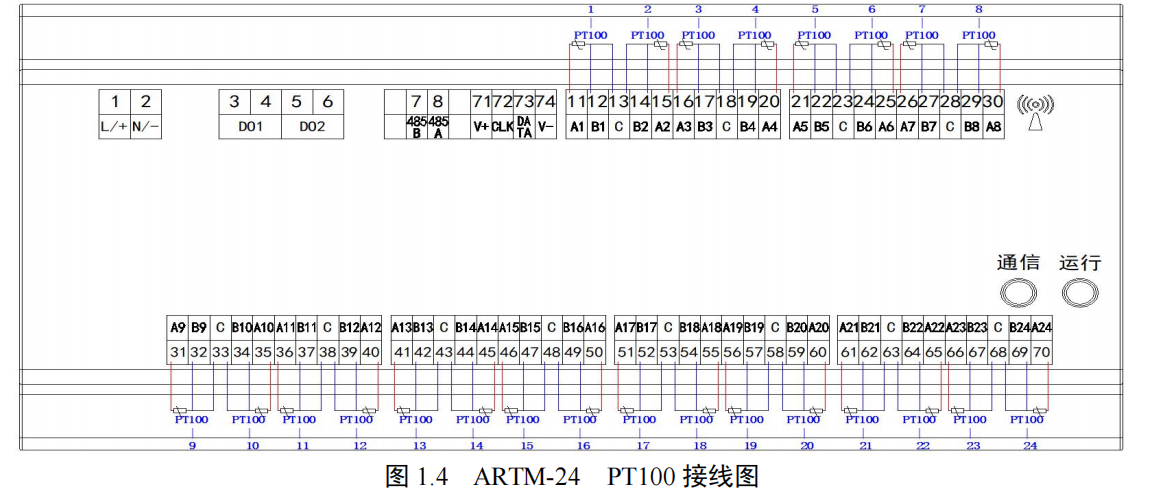Image resolution: width=1154 pixels, height=492 pixels.
Task: Select terminal 72 labeled CLK
Action: tap(502, 114)
